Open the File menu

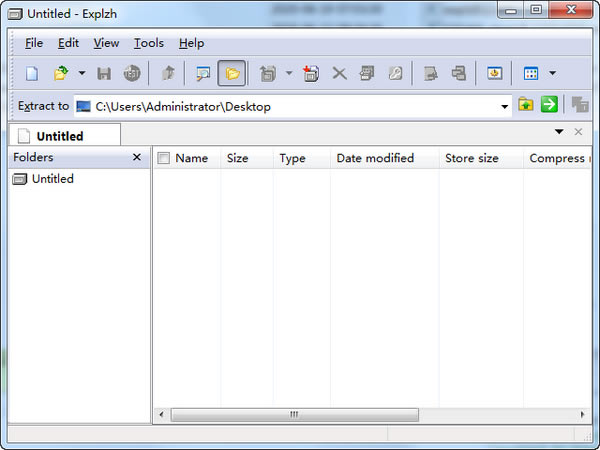pos(34,43)
